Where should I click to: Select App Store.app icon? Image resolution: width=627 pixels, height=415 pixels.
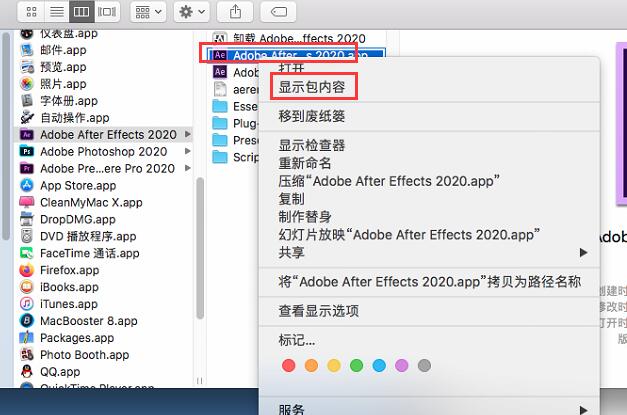click(26, 185)
